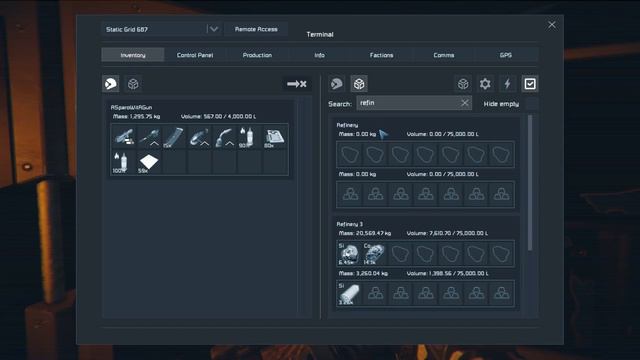Screen dimensions: 640x360
Task: Switch right panel to grid cube filter
Action: (x=359, y=84)
